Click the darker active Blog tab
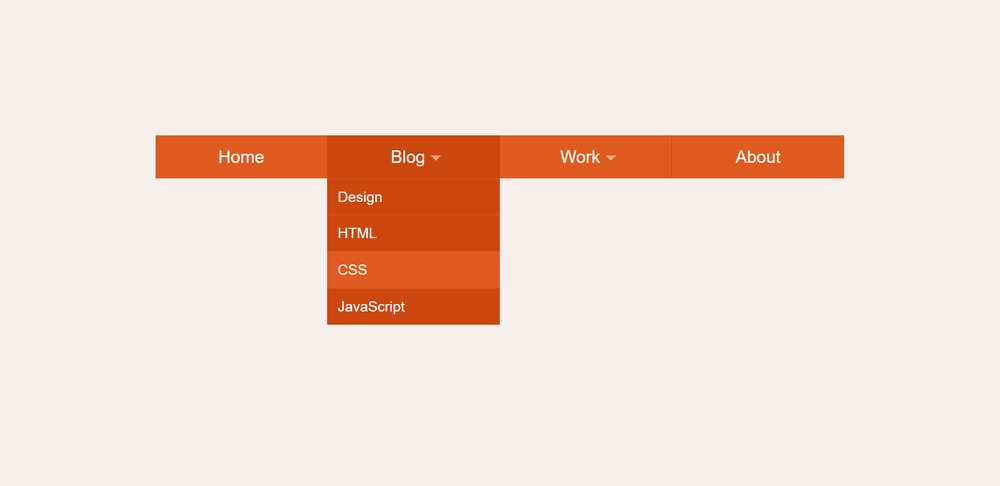 pos(413,157)
